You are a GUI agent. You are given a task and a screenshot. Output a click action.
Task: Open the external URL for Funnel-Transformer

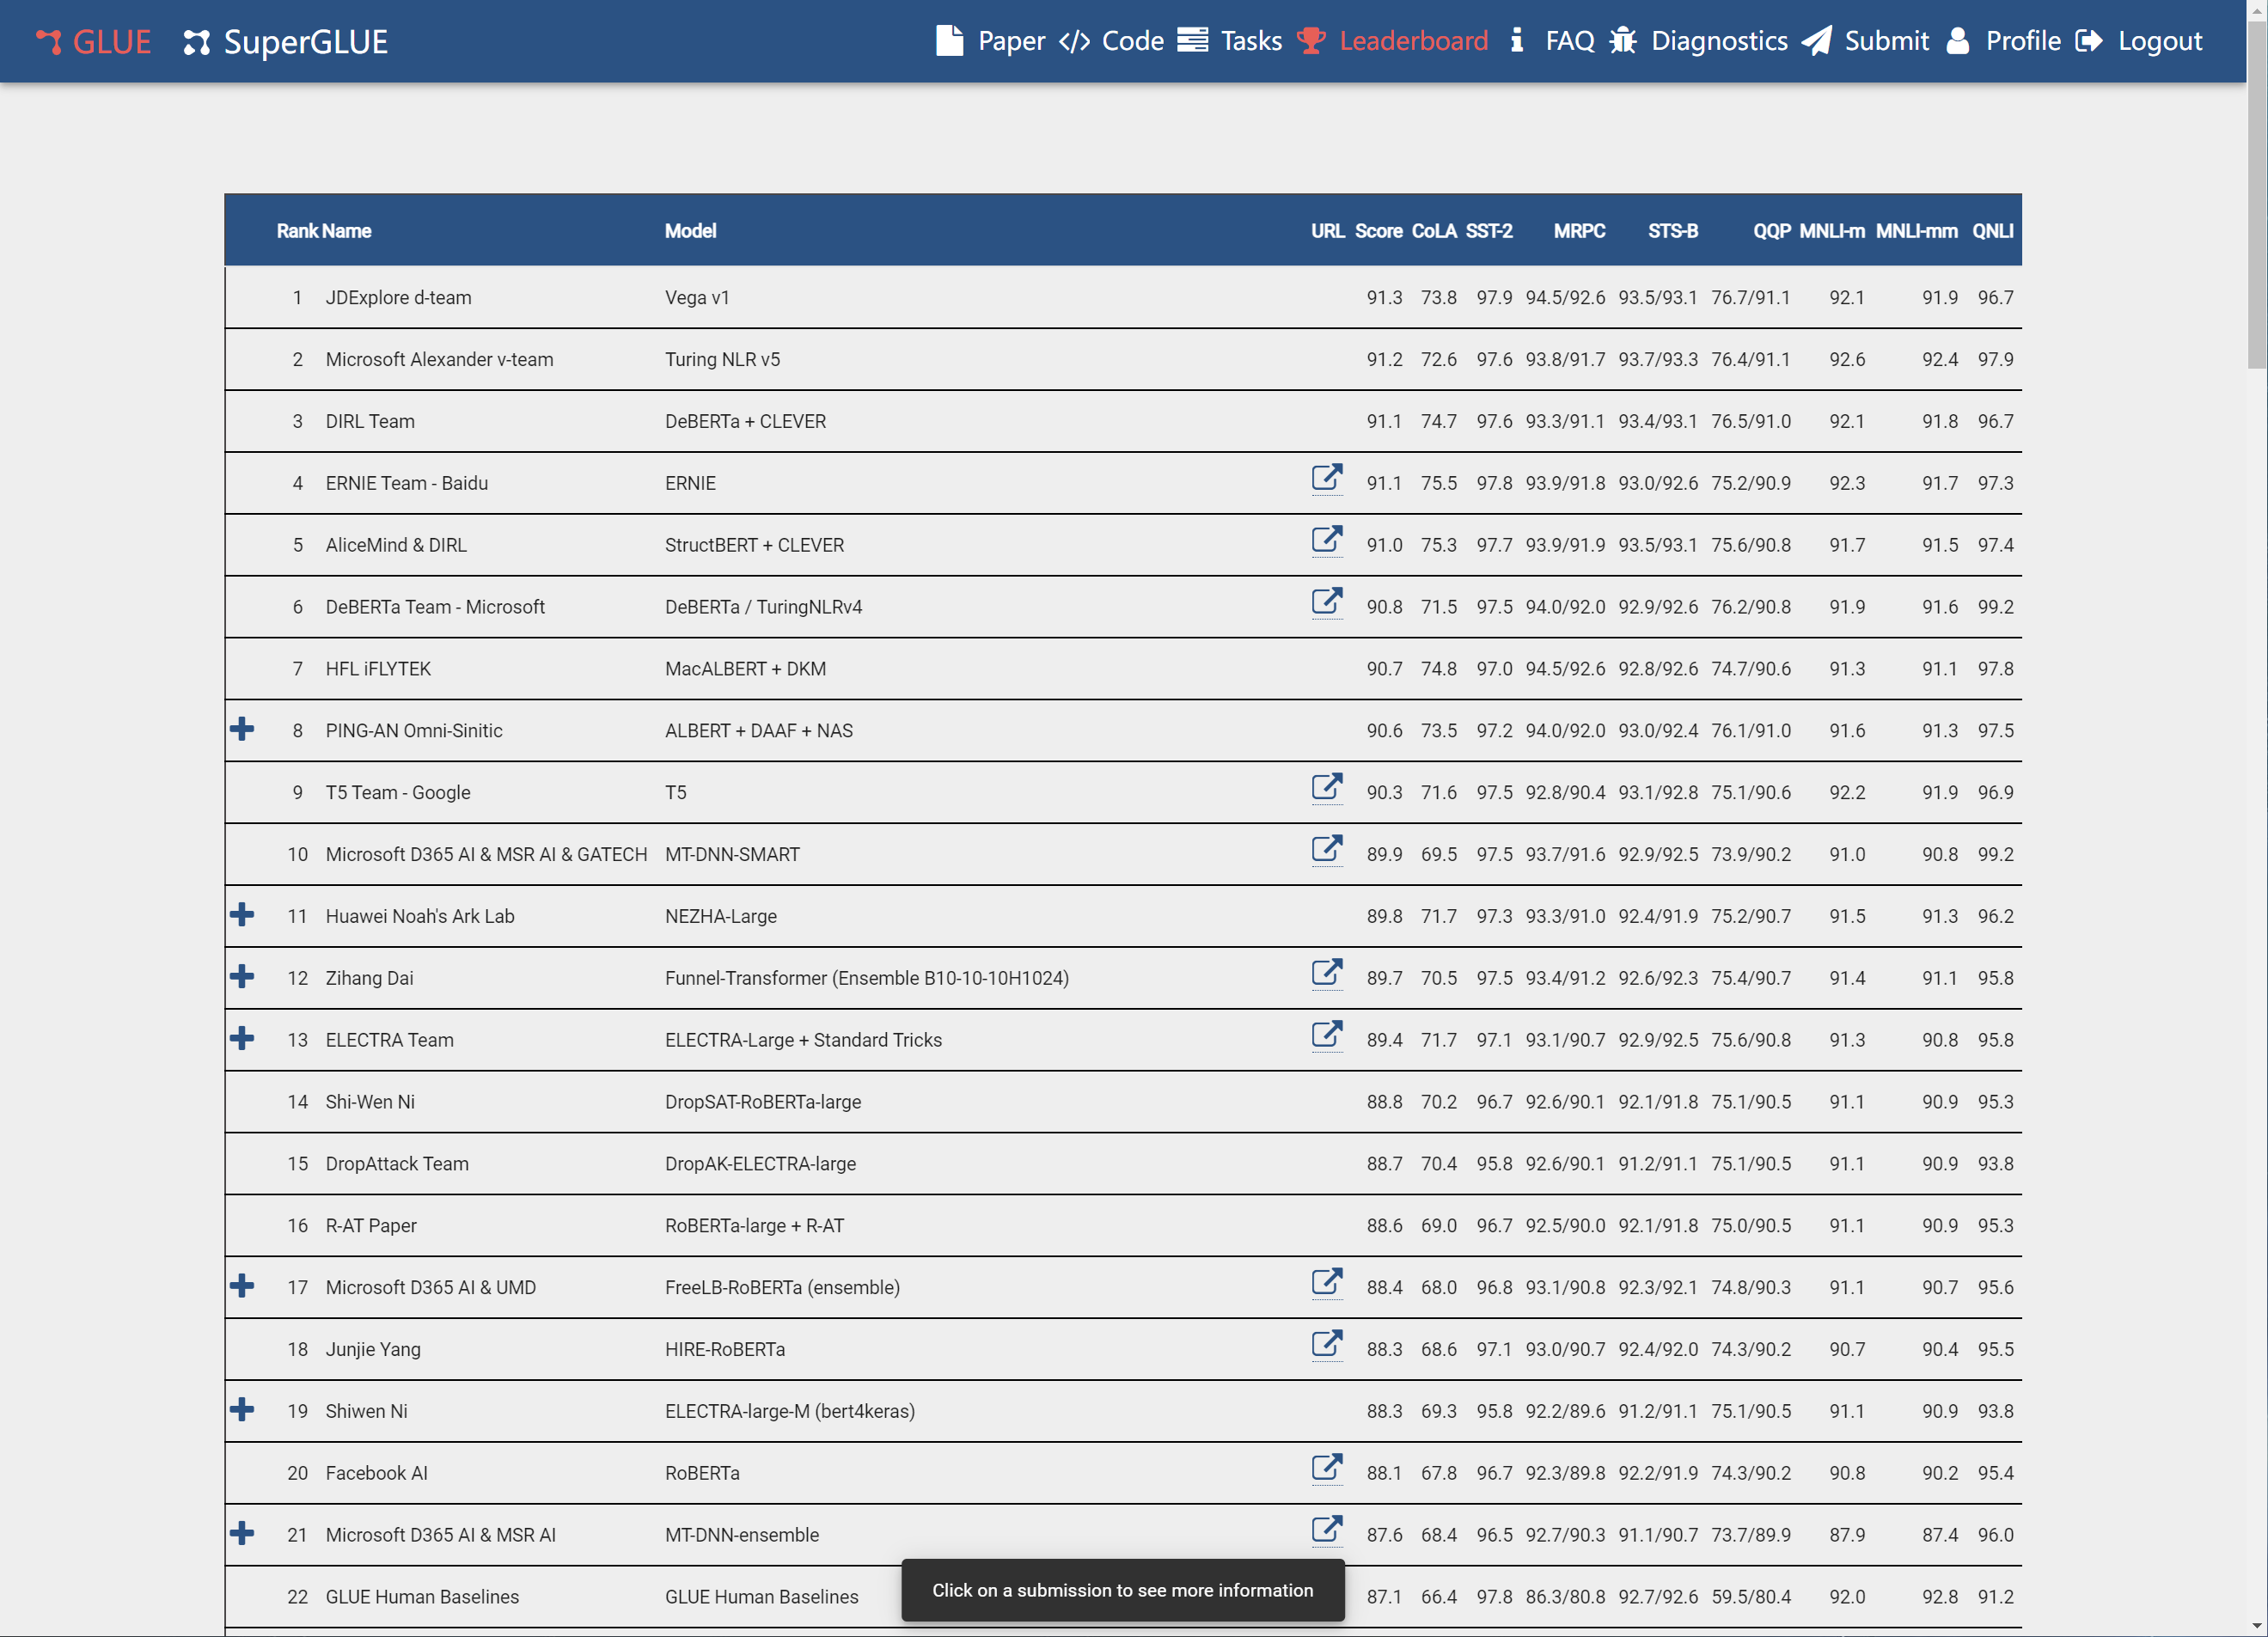coord(1327,974)
